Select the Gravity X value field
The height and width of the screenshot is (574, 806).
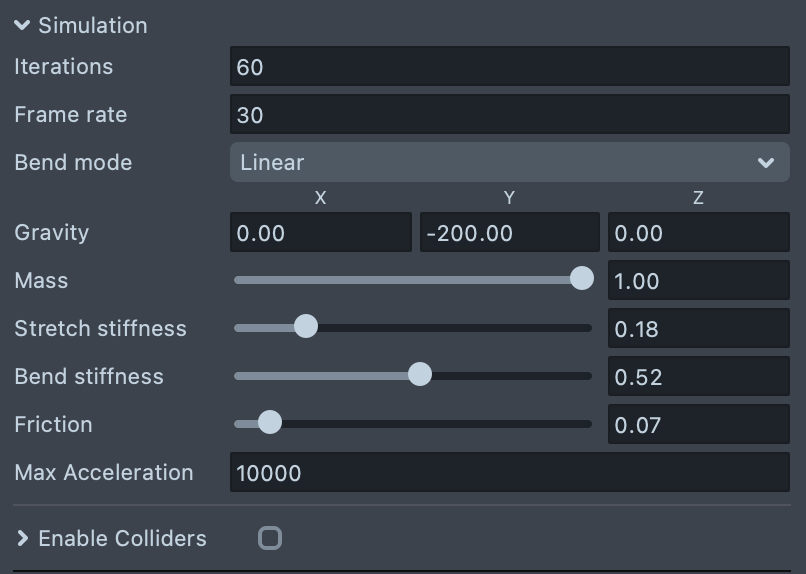coord(320,233)
